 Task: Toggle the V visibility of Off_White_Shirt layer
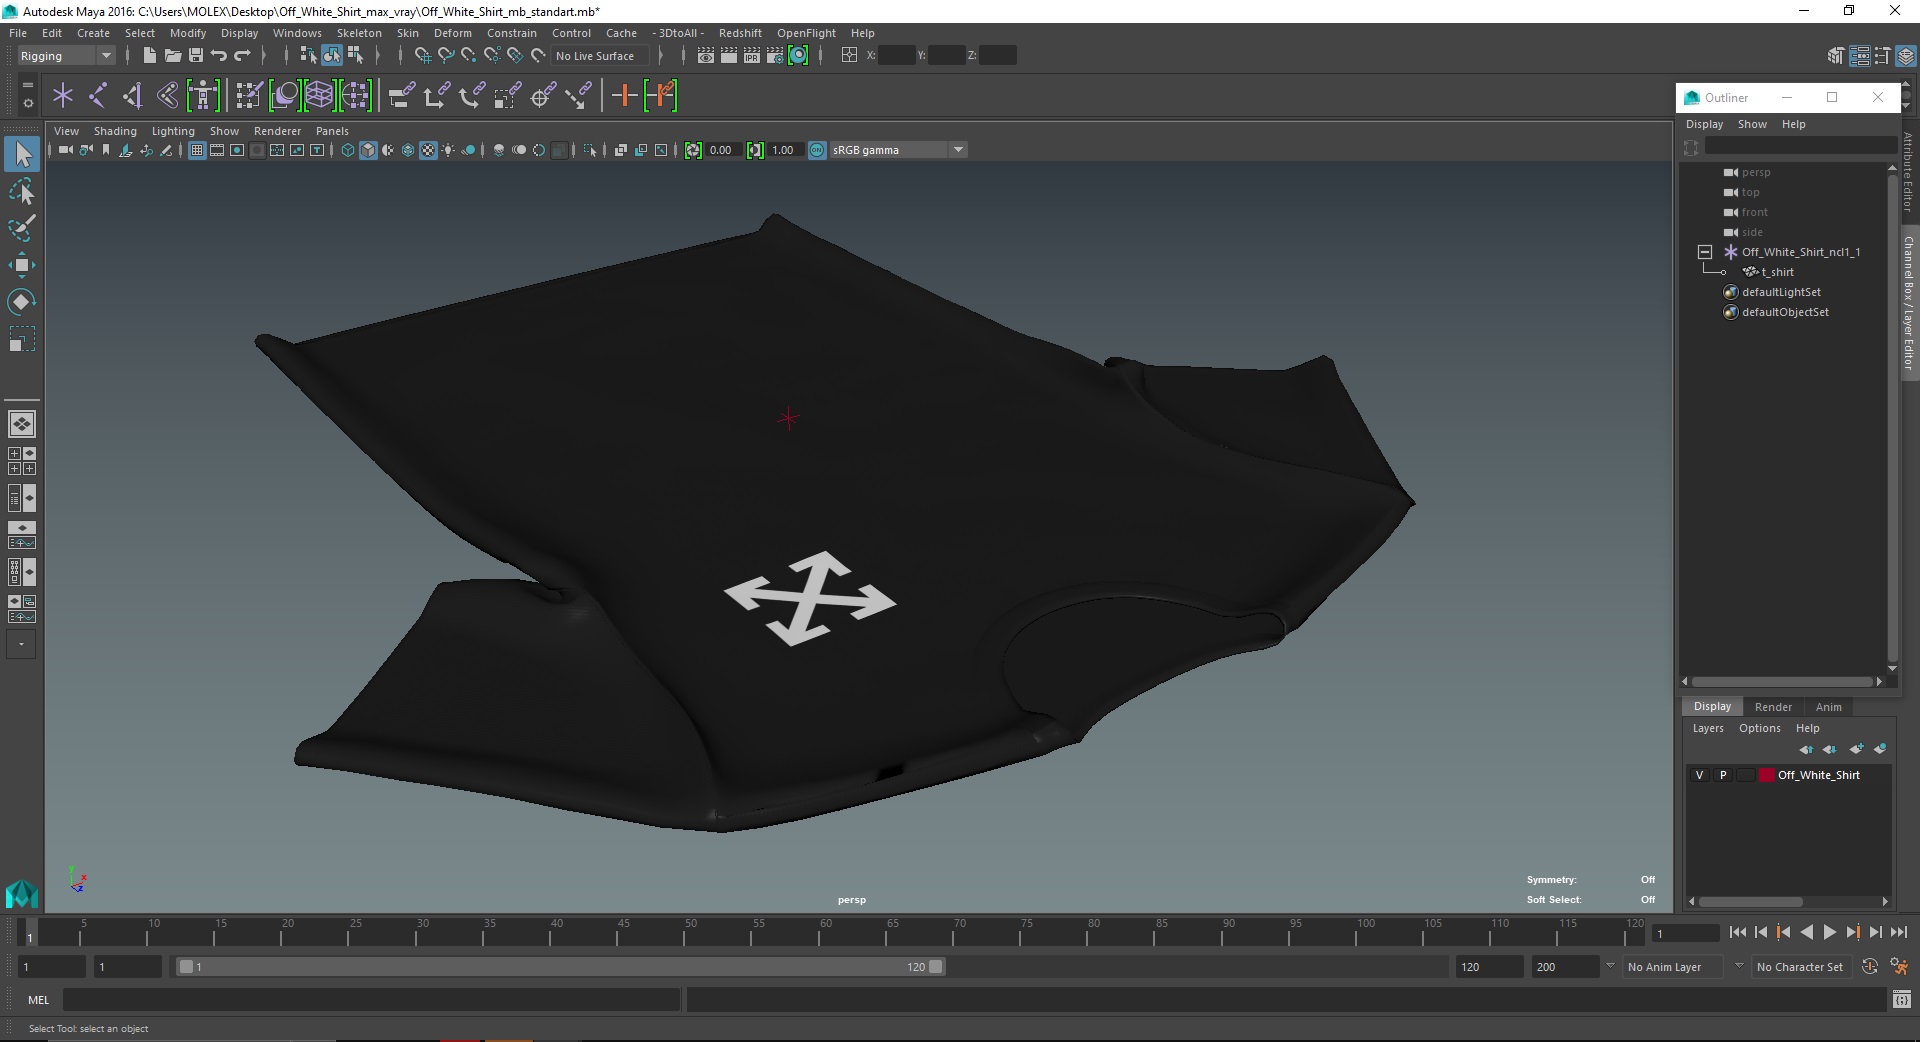click(1699, 775)
